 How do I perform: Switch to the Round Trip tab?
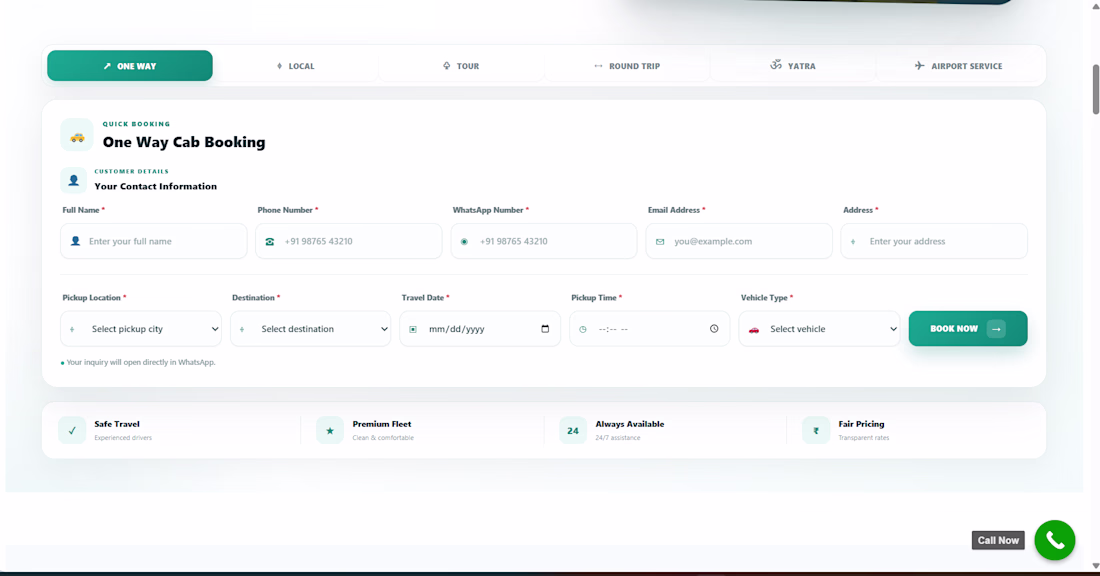pyautogui.click(x=627, y=66)
